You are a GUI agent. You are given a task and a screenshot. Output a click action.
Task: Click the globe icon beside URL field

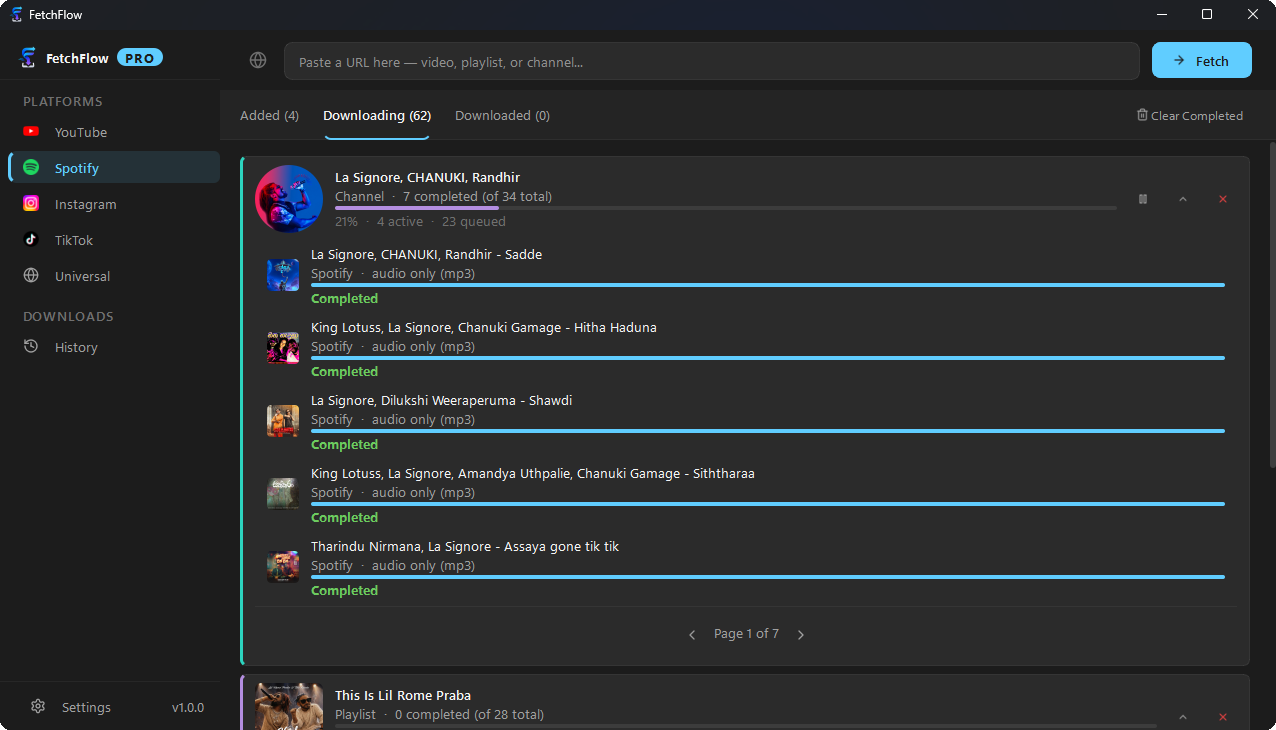tap(258, 61)
